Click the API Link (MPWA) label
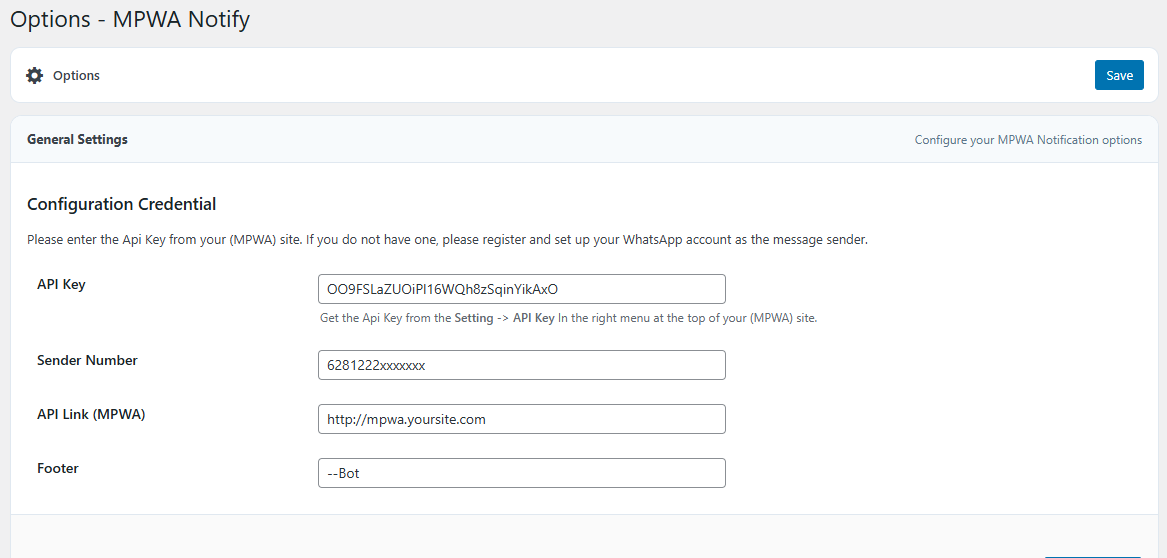 pos(91,414)
